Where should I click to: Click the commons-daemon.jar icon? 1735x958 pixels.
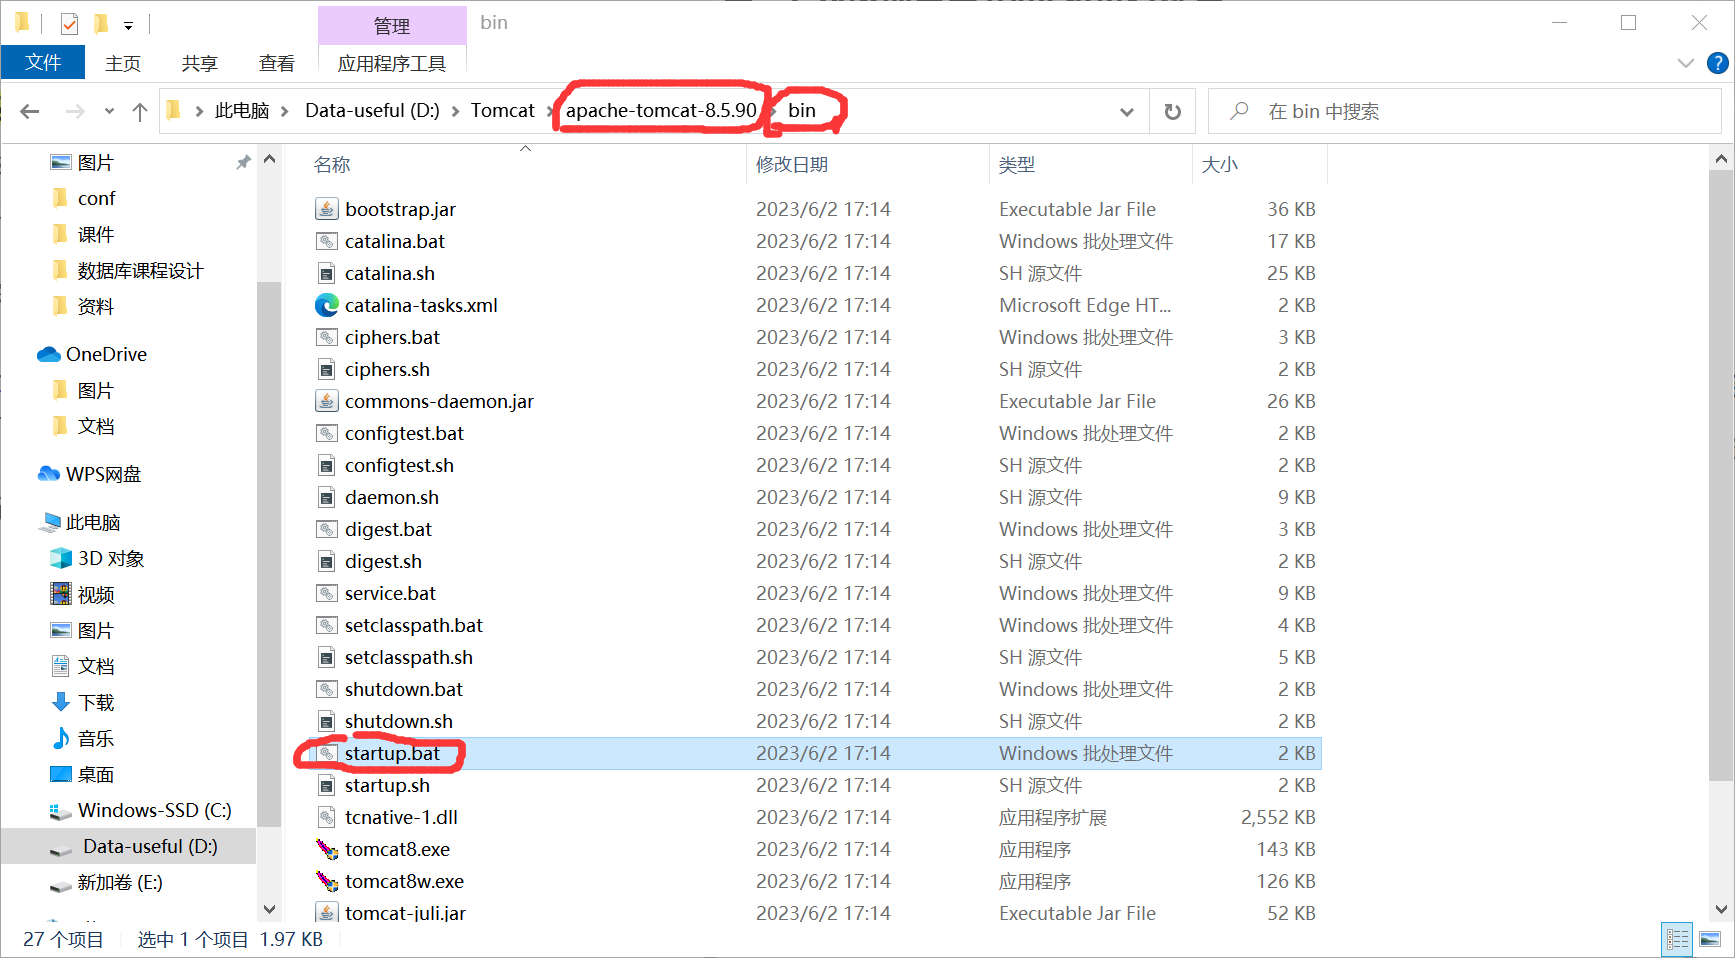326,401
